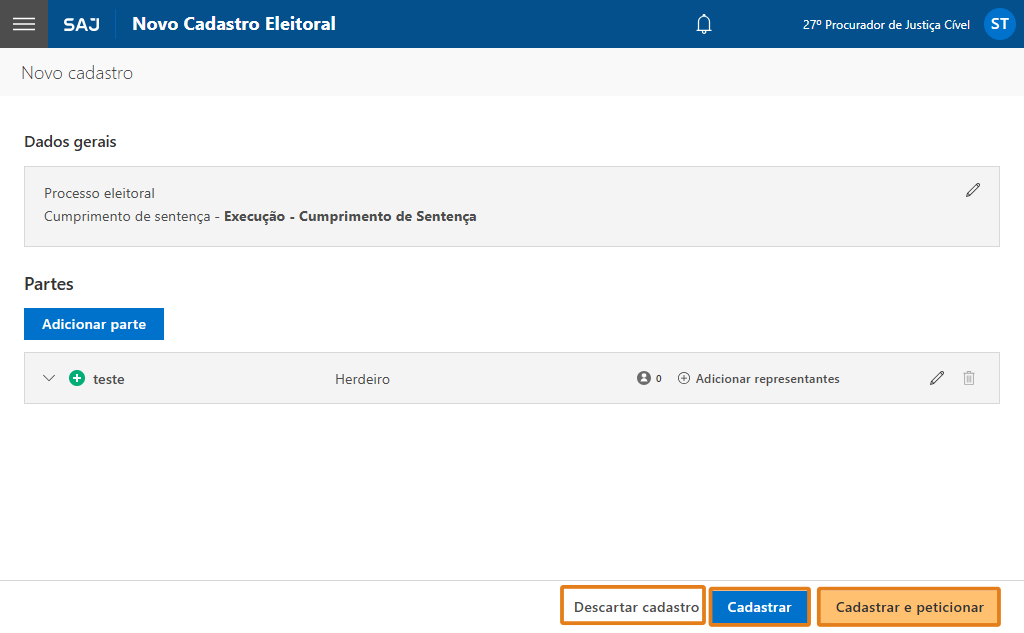This screenshot has height=633, width=1024.
Task: Expand the teste party row chevron
Action: (49, 379)
